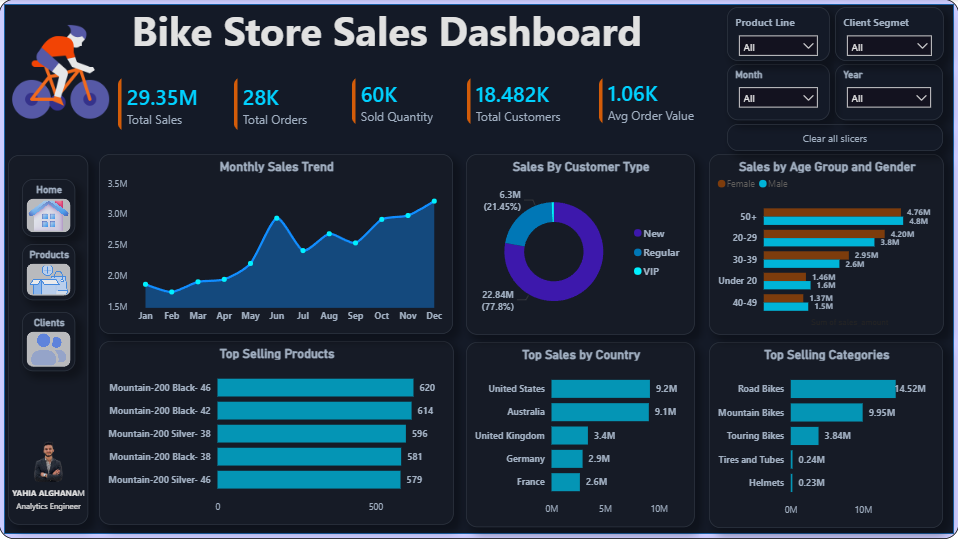Toggle the Female legend marker
This screenshot has width=958, height=539.
[x=722, y=184]
